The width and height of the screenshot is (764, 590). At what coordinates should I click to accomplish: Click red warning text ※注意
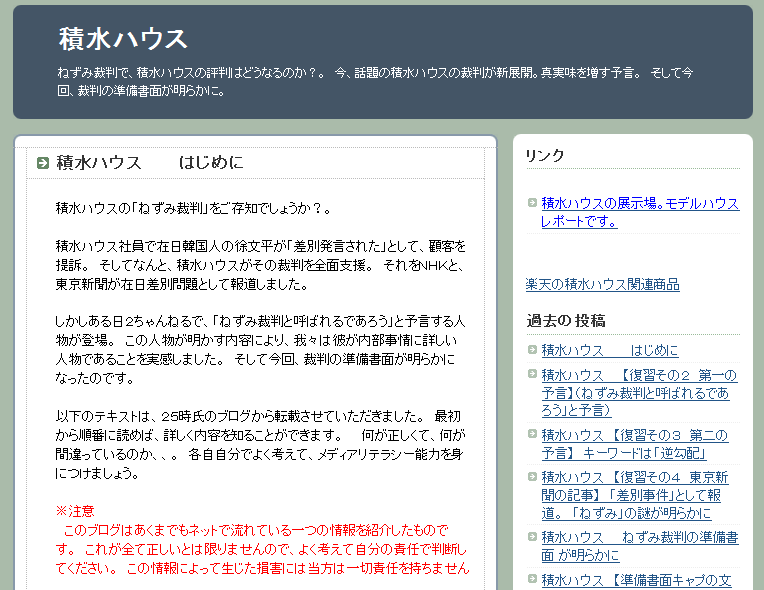[x=75, y=511]
